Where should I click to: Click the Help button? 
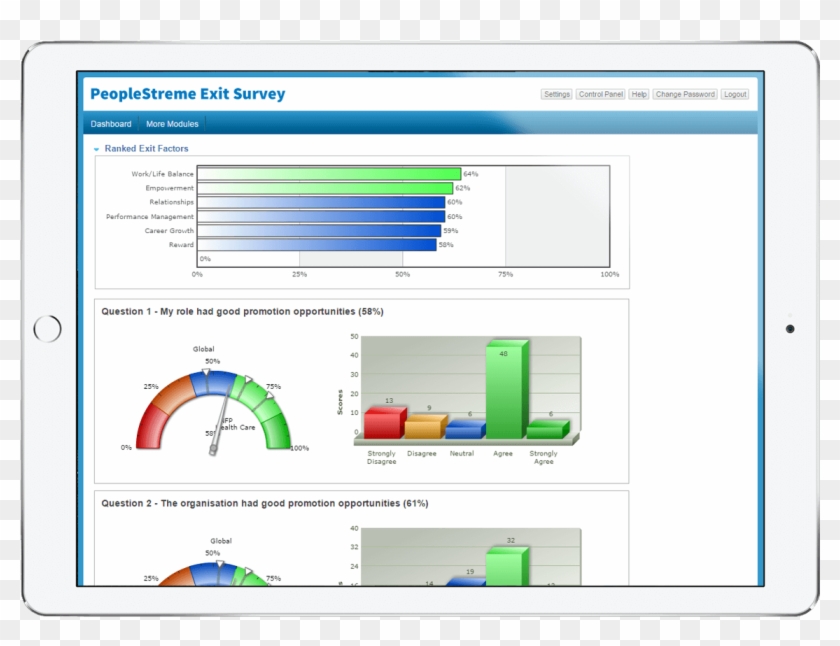pos(639,95)
